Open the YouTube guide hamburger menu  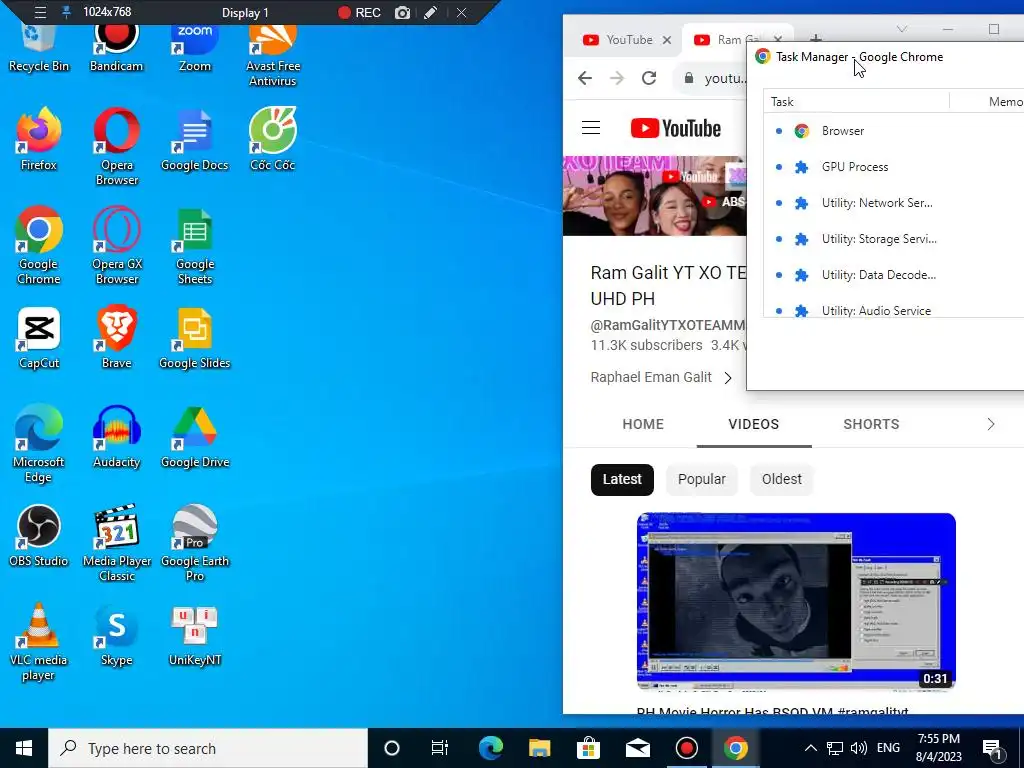tap(590, 127)
